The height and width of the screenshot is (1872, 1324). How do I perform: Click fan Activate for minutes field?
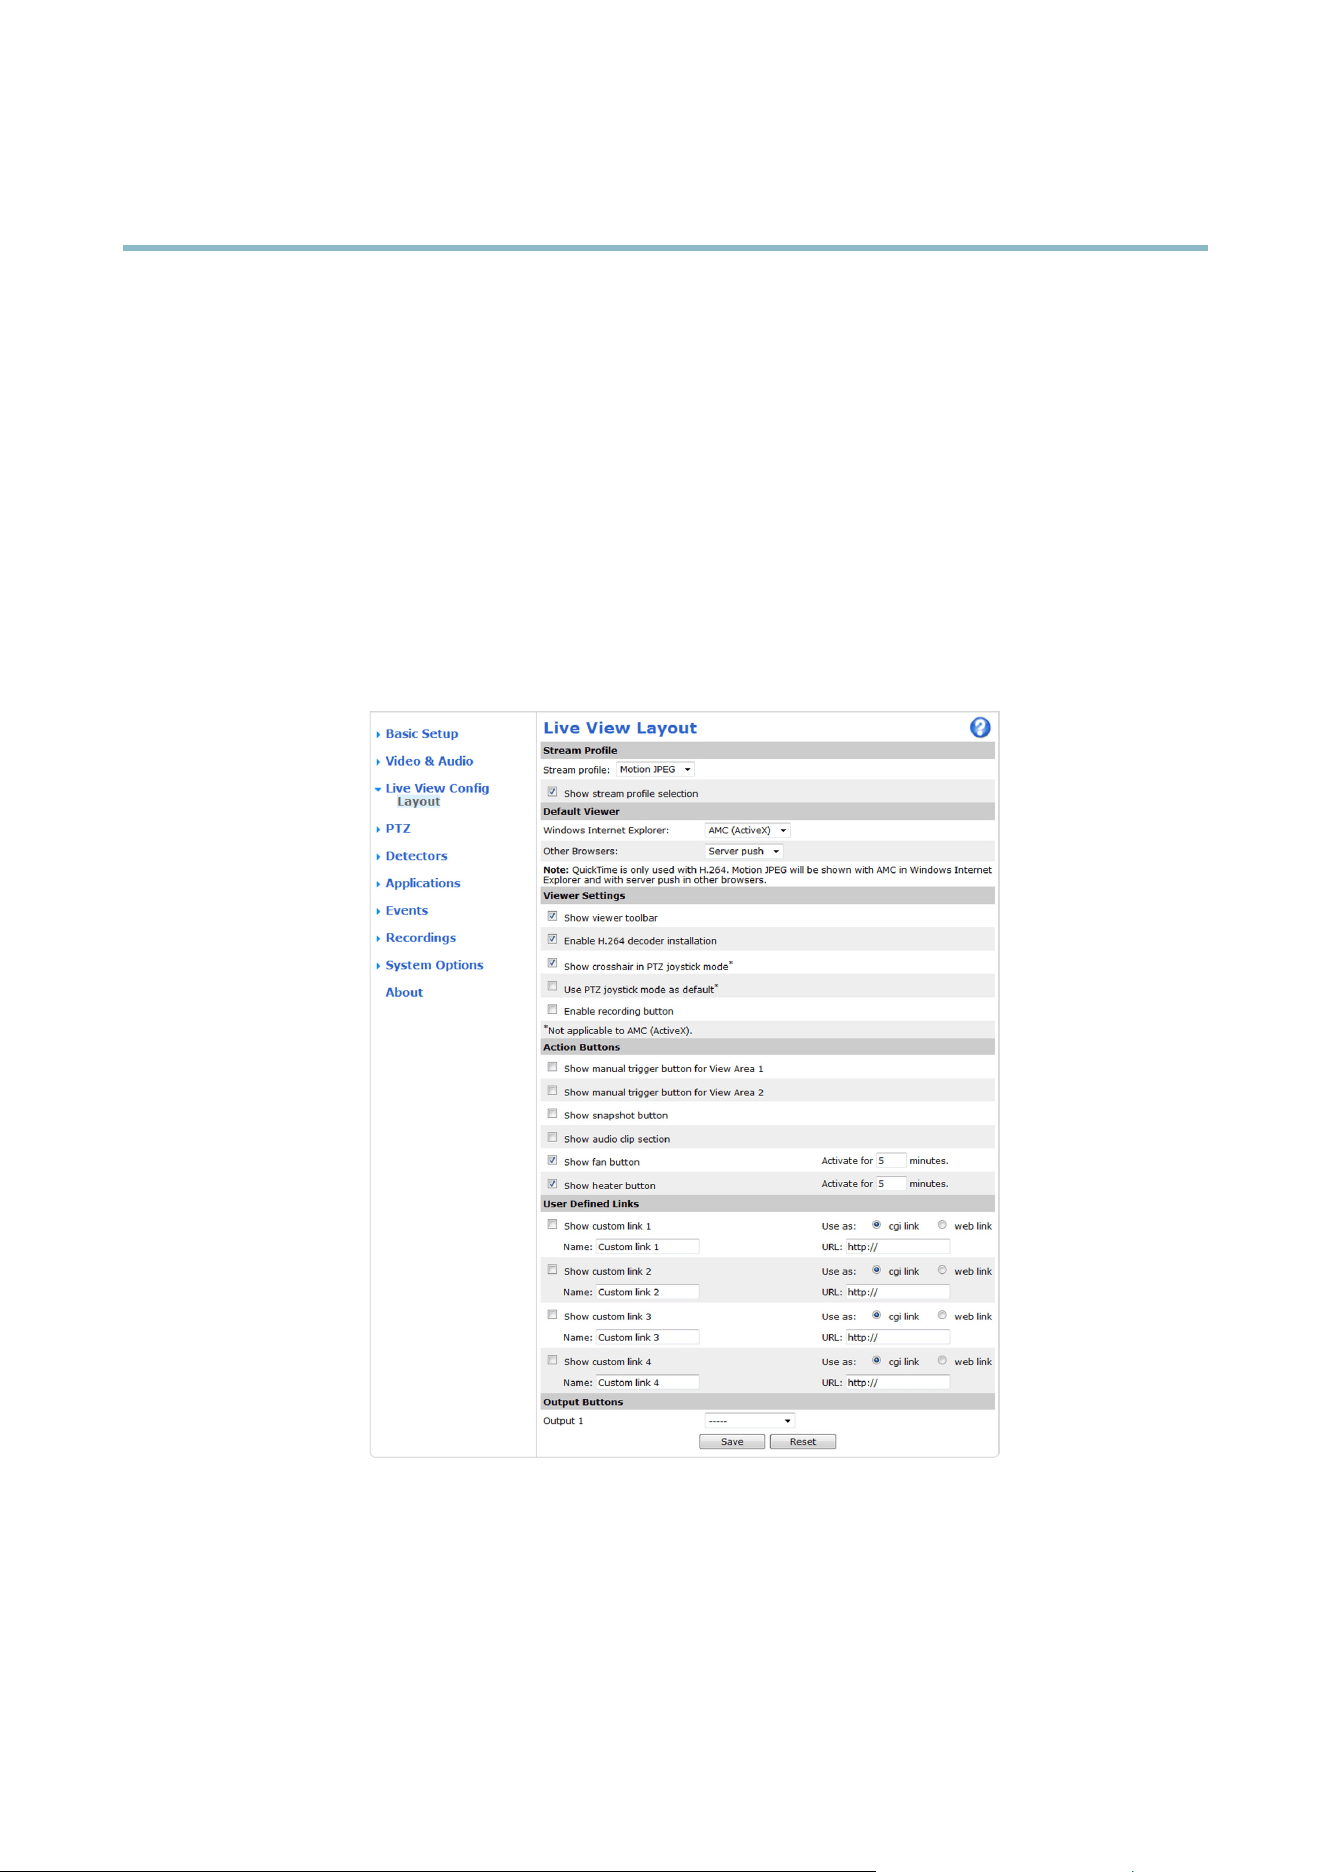pyautogui.click(x=891, y=1161)
